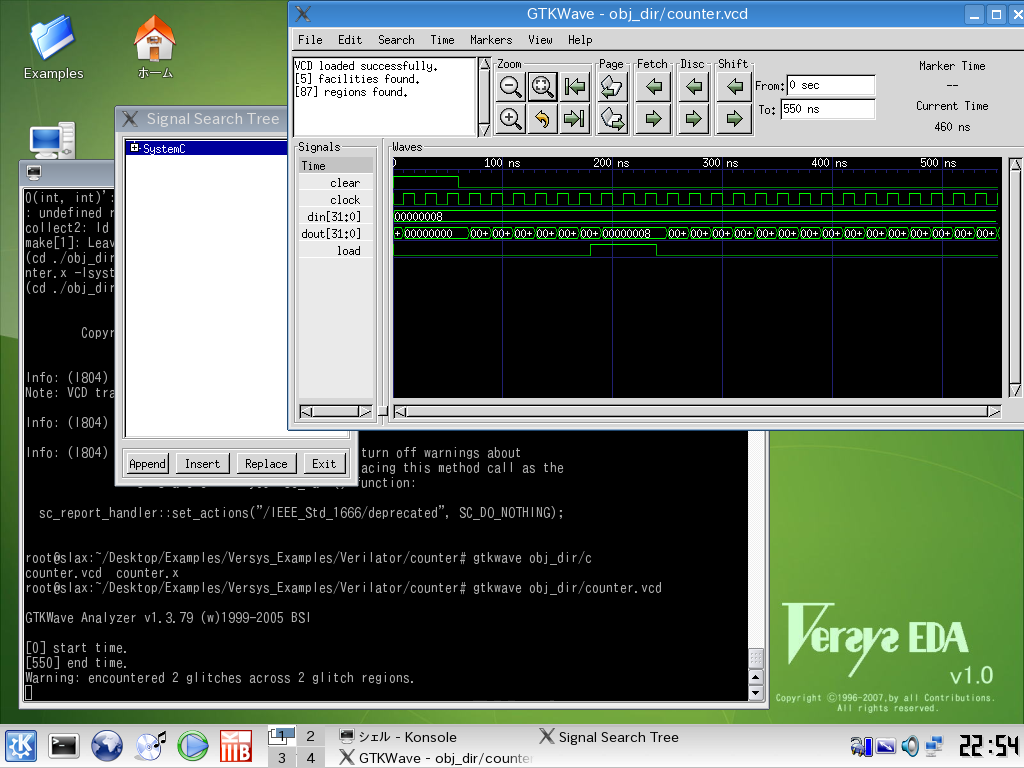Viewport: 1024px width, 768px height.
Task: Click the Insert button in Signal Search Tree
Action: (x=202, y=464)
